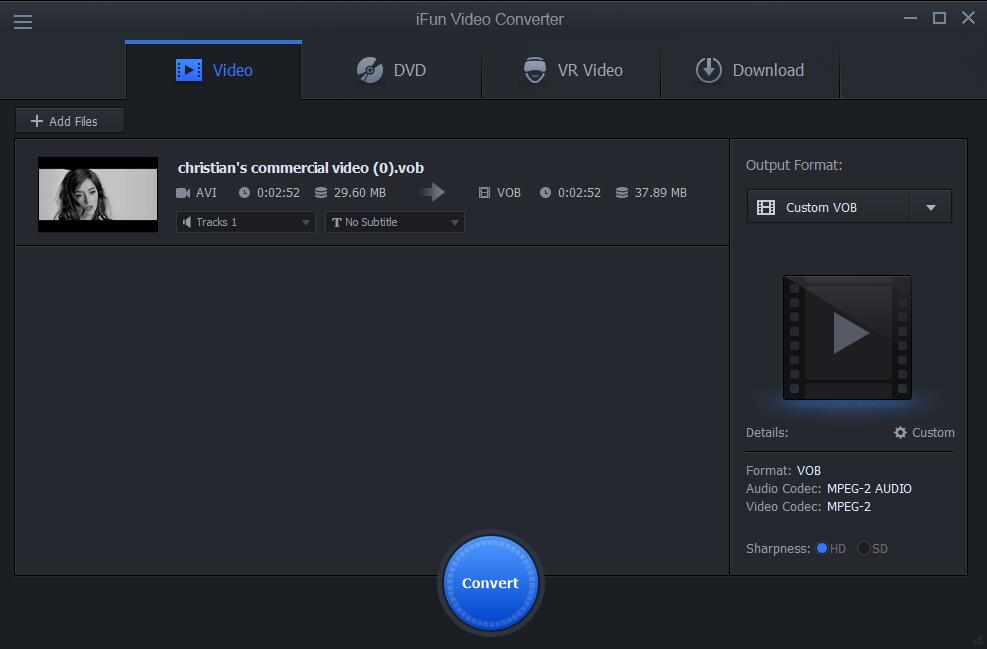Image resolution: width=987 pixels, height=649 pixels.
Task: Select file name christian's commercial video (0).vob
Action: [x=300, y=168]
